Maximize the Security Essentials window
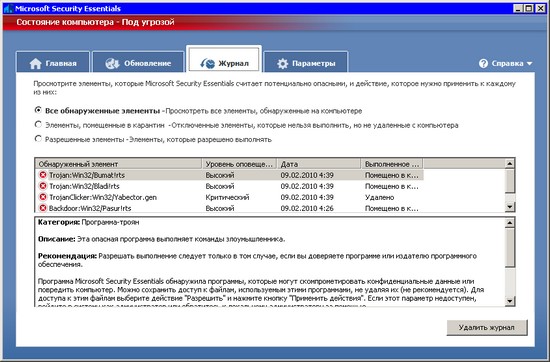 click(x=529, y=8)
